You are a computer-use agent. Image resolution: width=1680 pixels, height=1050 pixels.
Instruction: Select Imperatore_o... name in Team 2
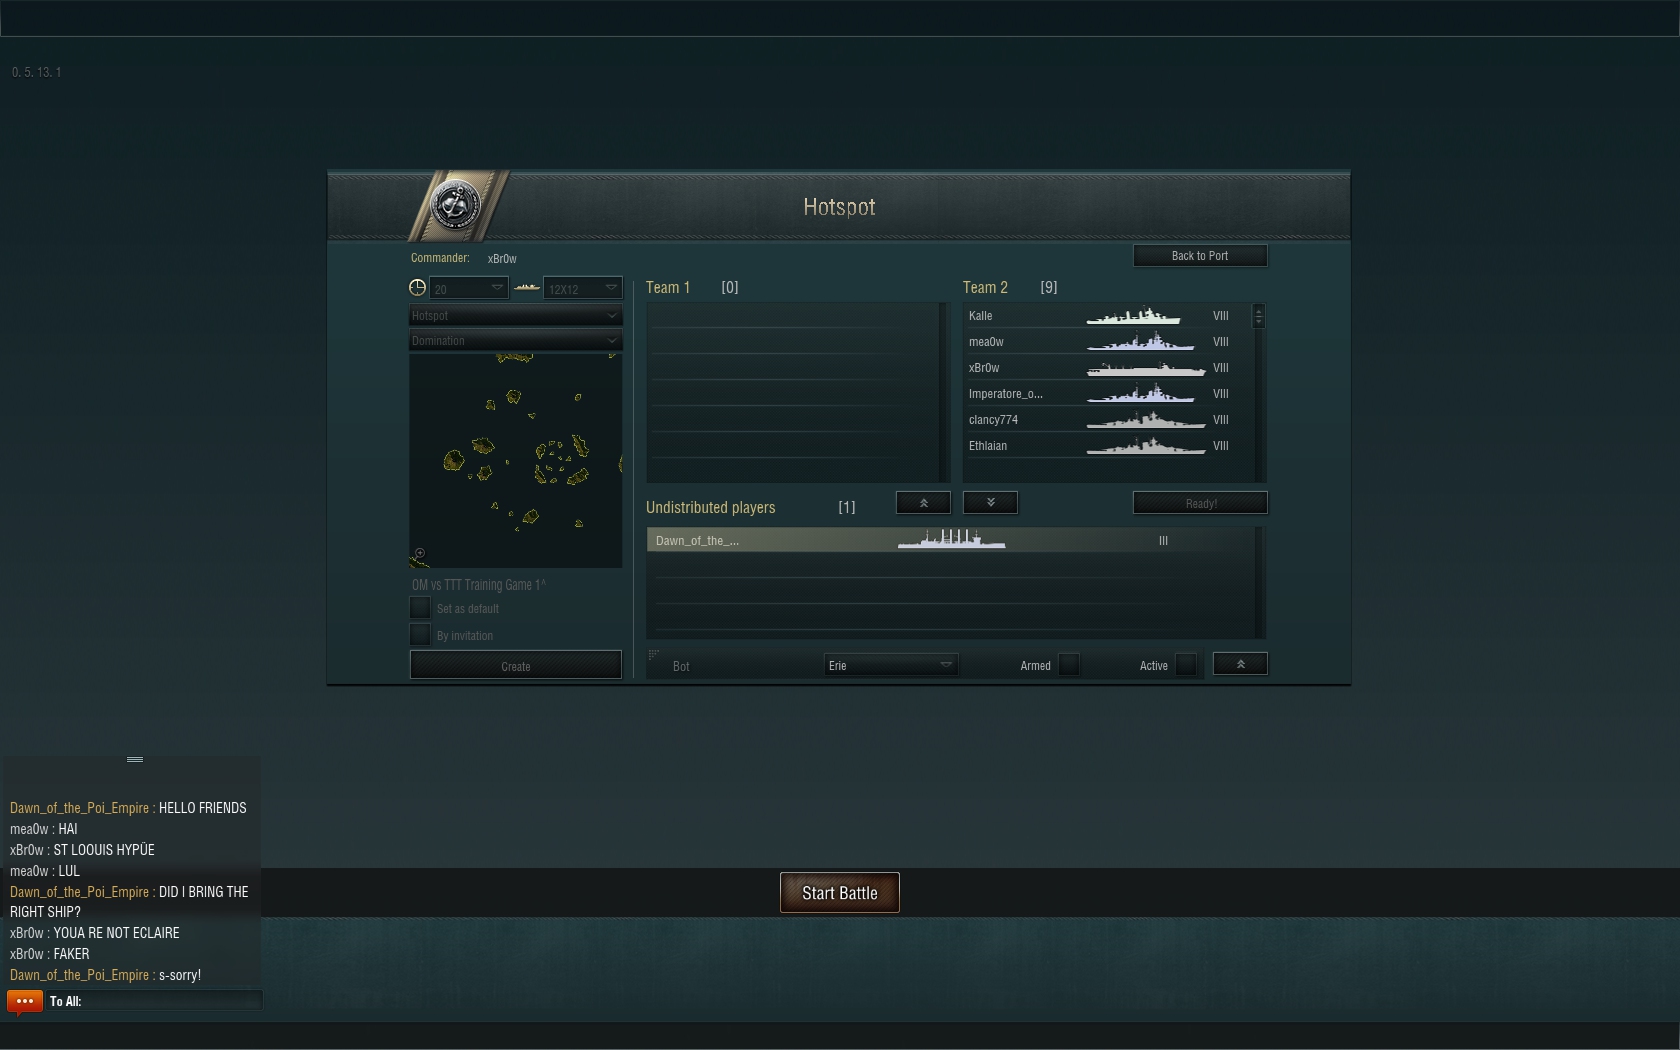click(x=1006, y=394)
